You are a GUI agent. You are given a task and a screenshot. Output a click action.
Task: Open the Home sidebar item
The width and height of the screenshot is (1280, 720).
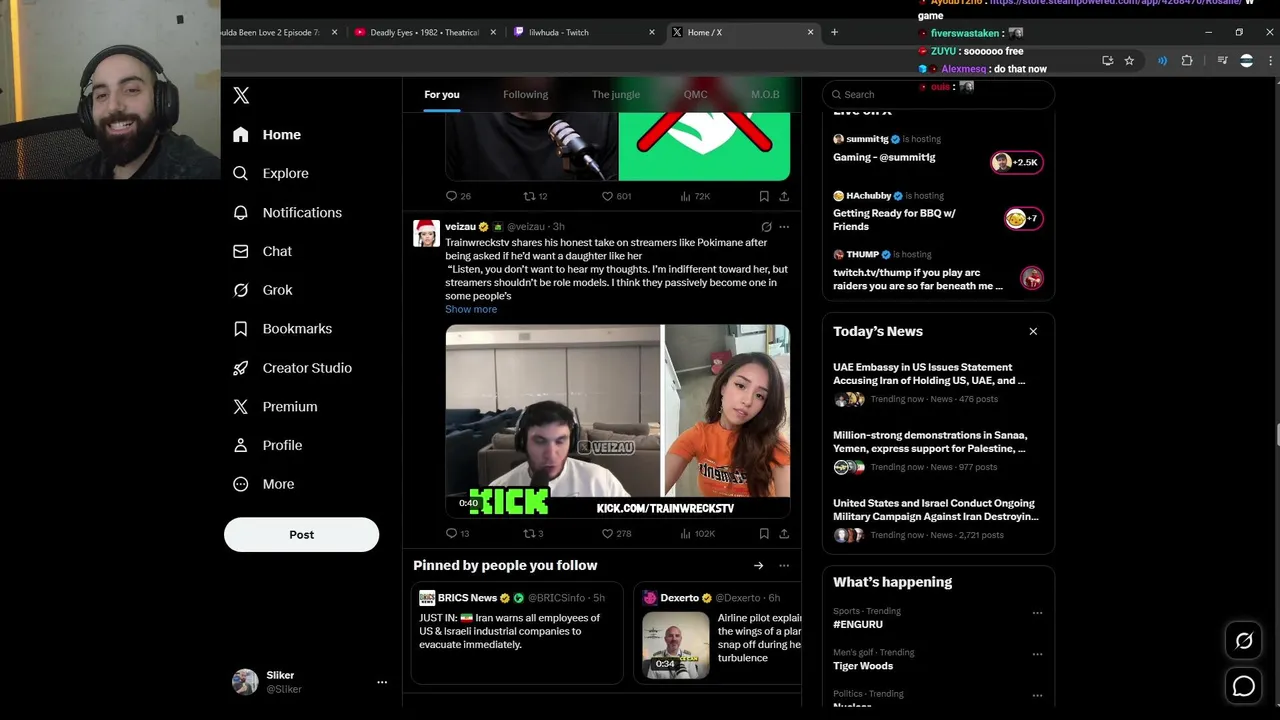coord(267,134)
